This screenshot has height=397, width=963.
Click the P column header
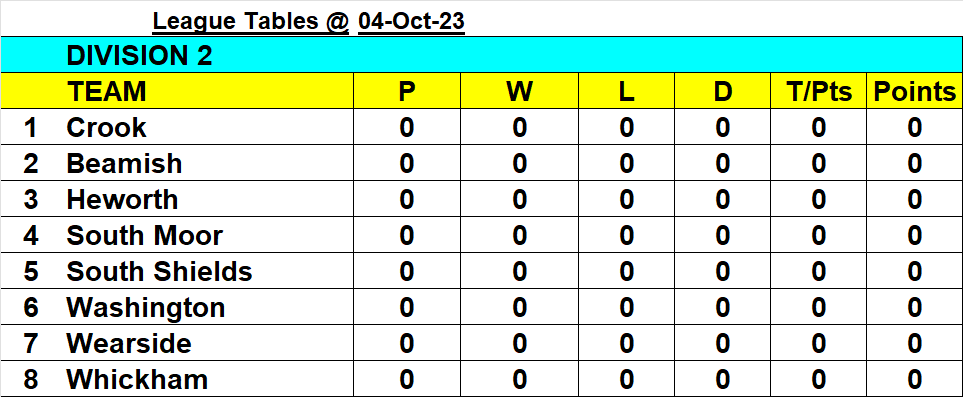pos(407,92)
